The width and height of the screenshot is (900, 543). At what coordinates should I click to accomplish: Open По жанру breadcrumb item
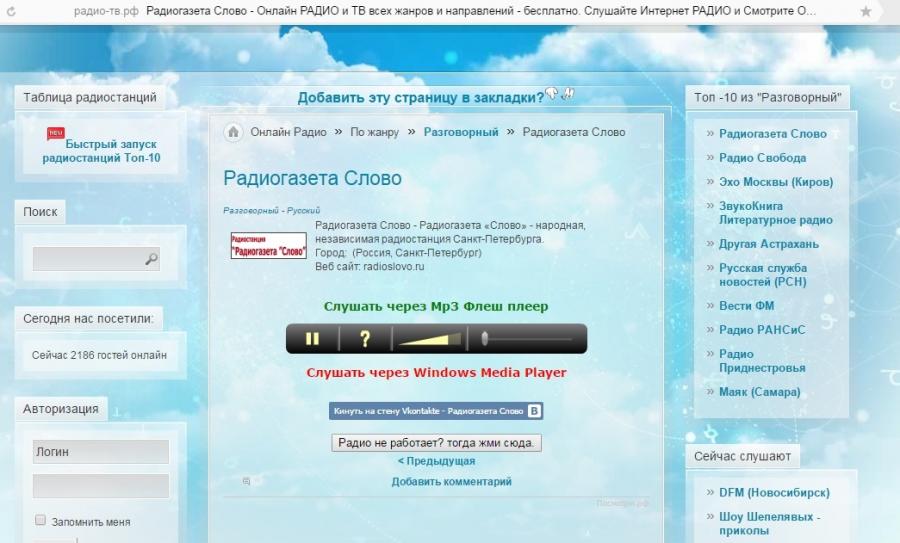[x=366, y=132]
